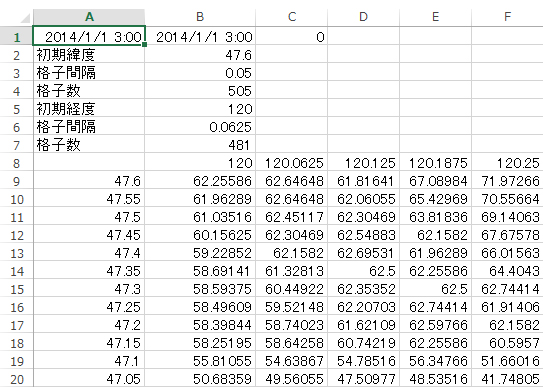Select cell with value 55.81055
The height and width of the screenshot is (387, 543).
click(200, 361)
